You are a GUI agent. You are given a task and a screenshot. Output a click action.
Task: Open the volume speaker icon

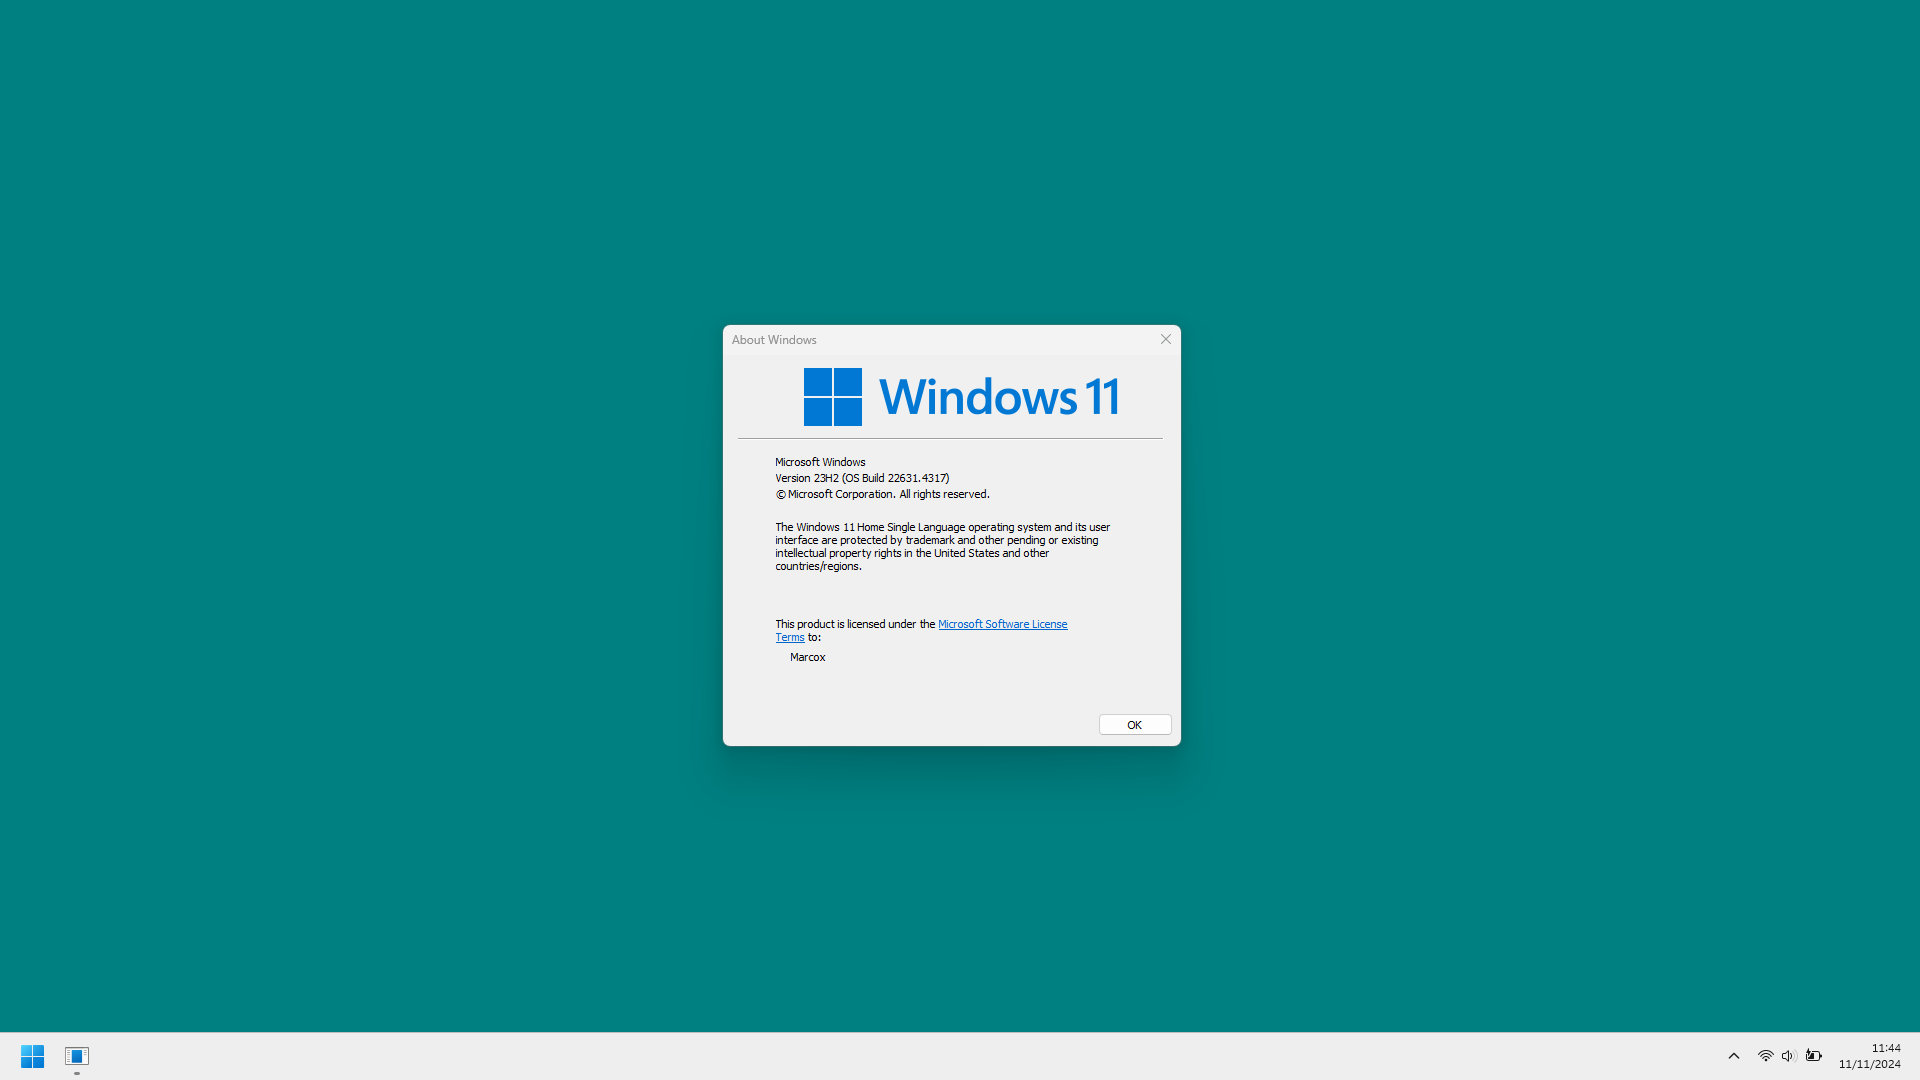(1789, 1056)
